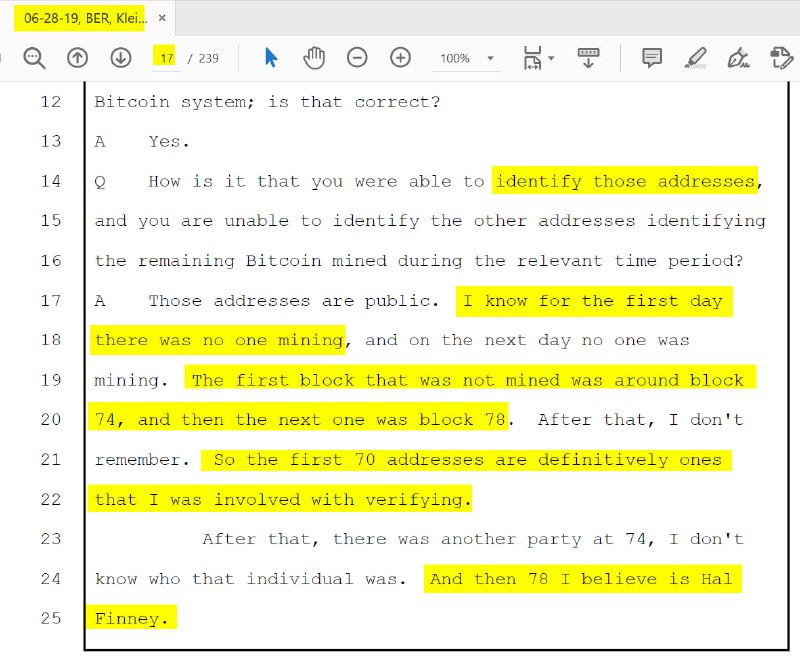Image resolution: width=800 pixels, height=665 pixels.
Task: Click line number 25 in the margin
Action: pos(51,618)
